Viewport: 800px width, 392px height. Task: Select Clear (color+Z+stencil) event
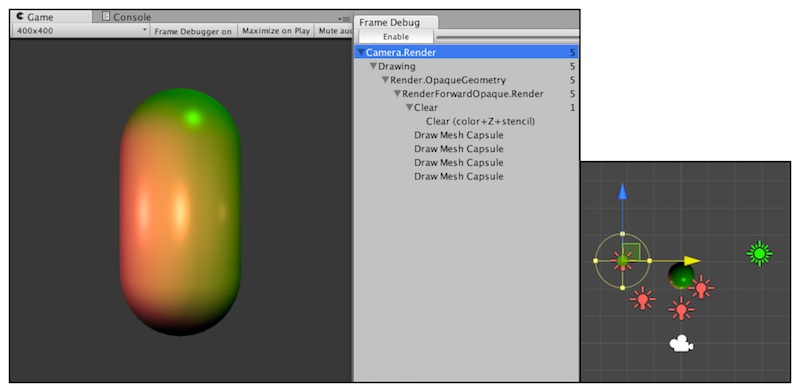point(481,121)
